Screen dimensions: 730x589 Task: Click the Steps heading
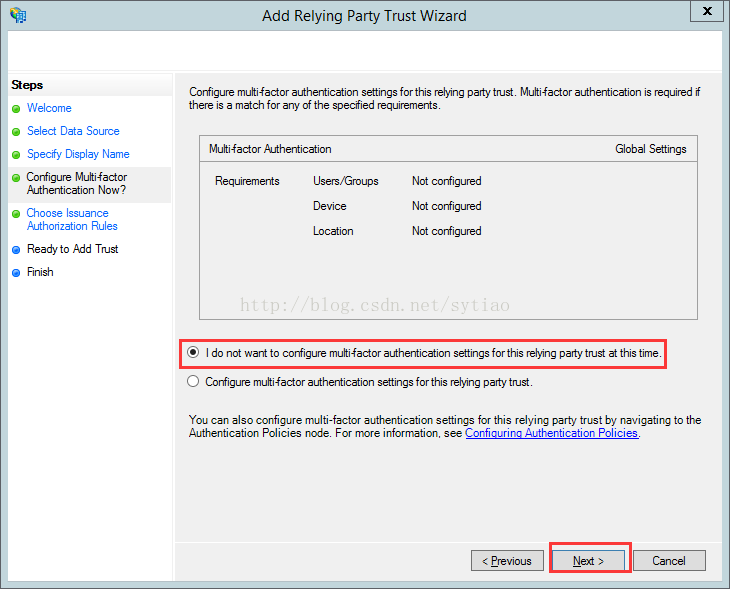point(27,85)
